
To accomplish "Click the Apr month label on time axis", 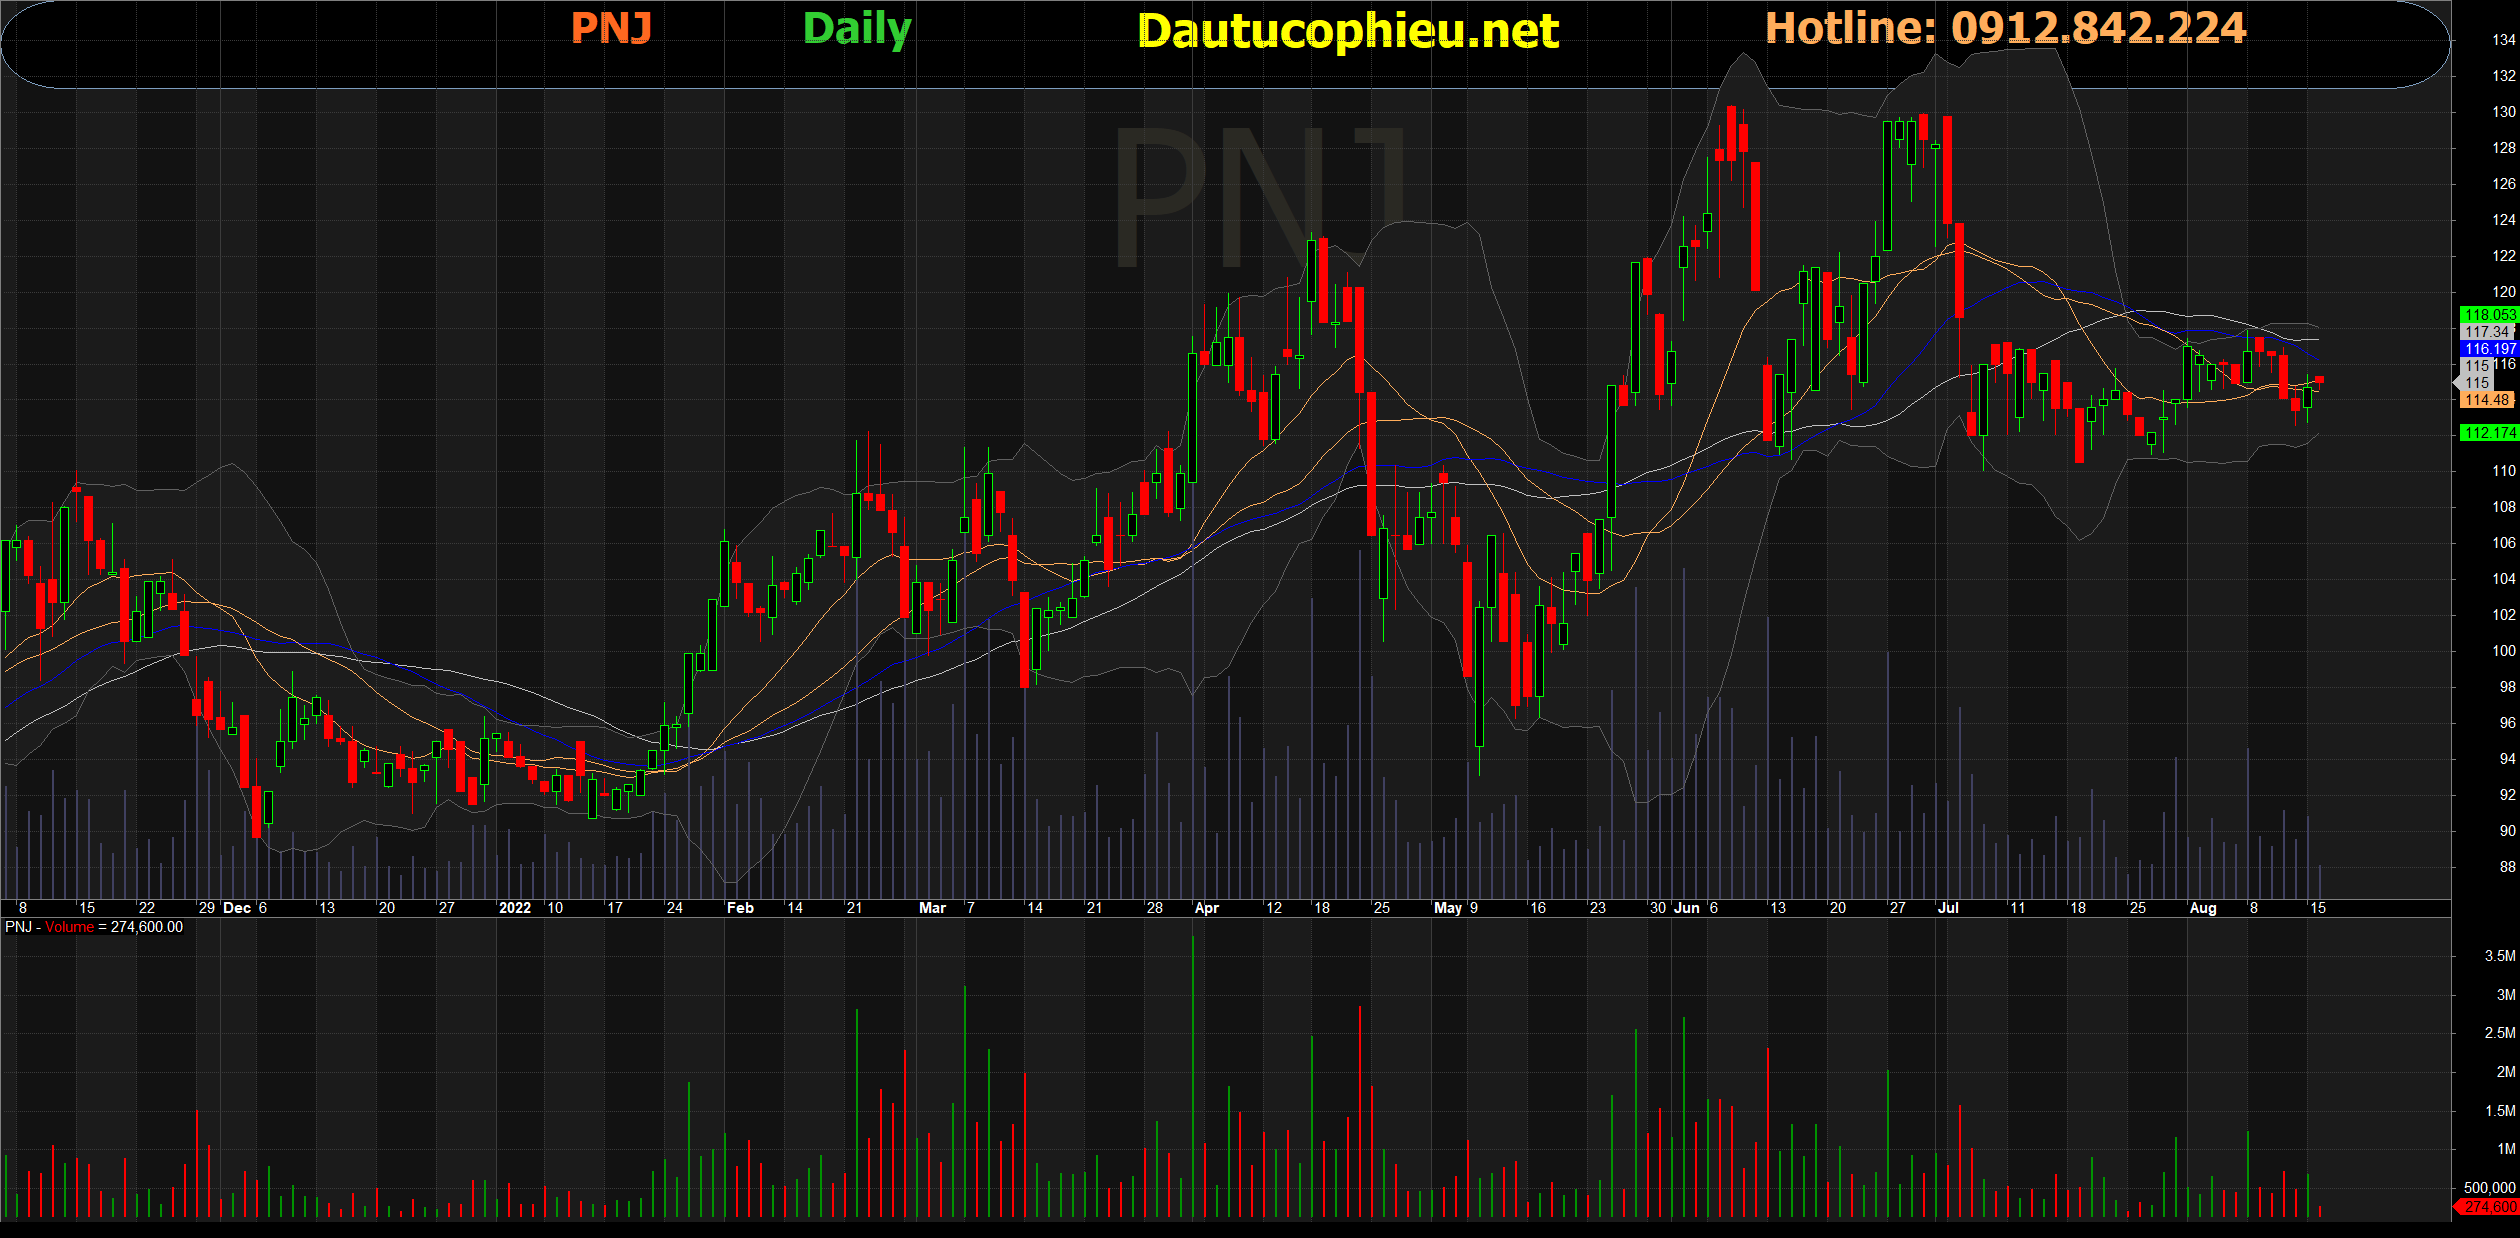I will pos(1207,908).
